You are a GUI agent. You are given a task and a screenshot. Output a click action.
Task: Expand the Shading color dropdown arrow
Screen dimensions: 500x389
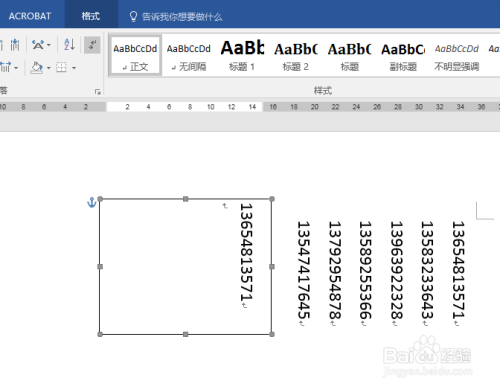click(x=49, y=68)
